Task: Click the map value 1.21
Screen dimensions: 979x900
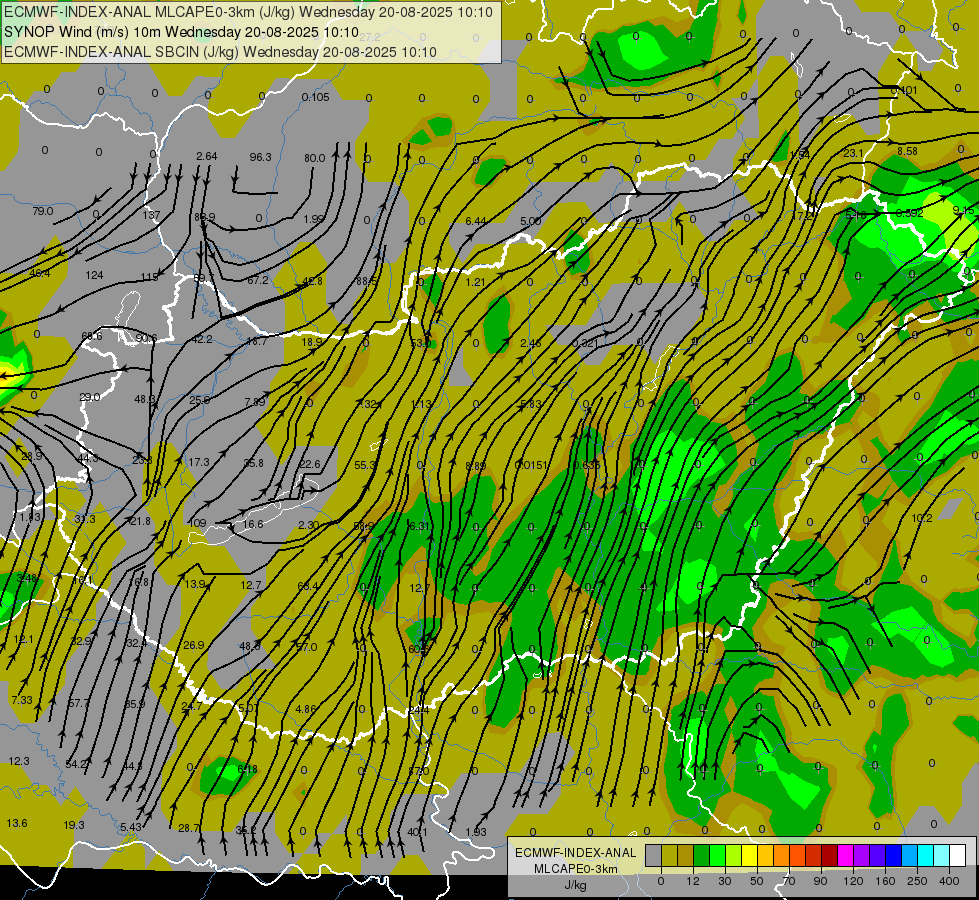Action: coord(475,282)
